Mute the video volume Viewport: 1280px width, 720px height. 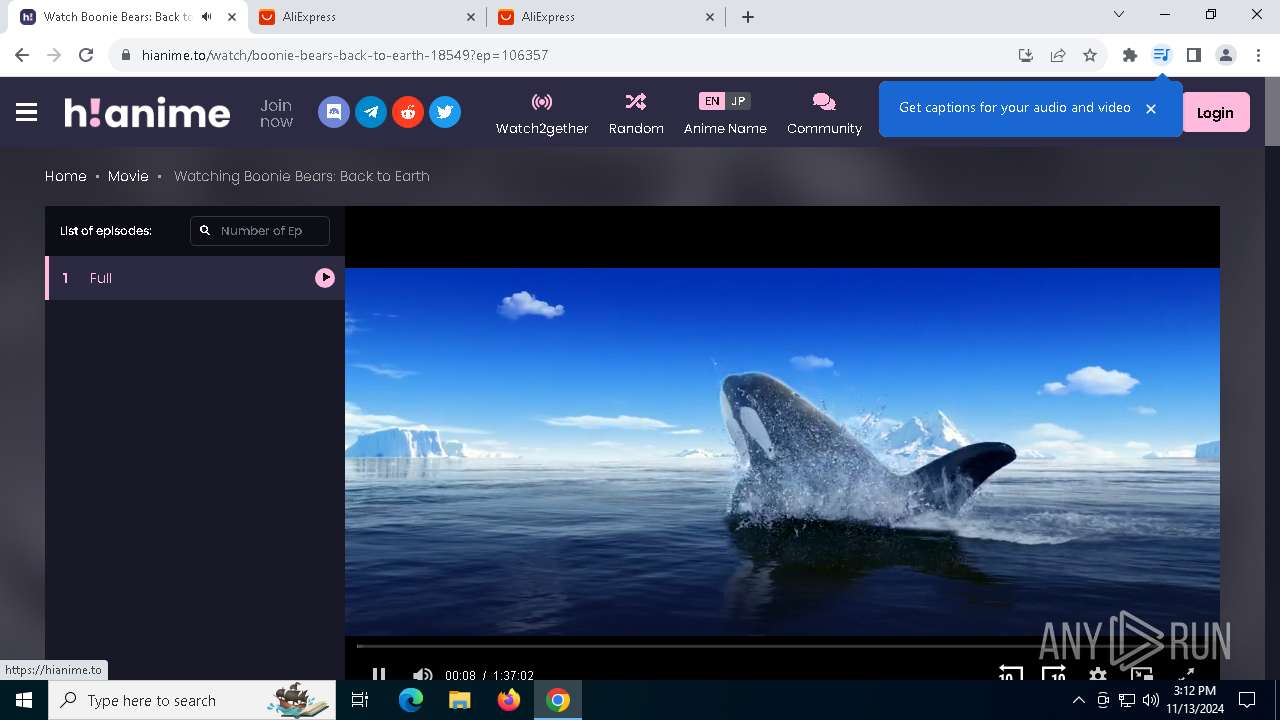pos(423,675)
